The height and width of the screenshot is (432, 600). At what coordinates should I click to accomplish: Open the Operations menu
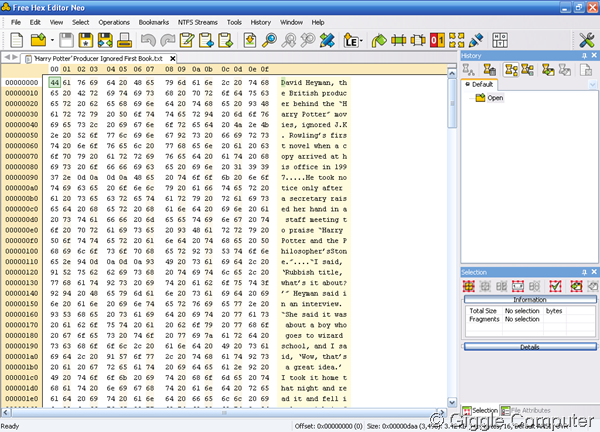coord(114,22)
